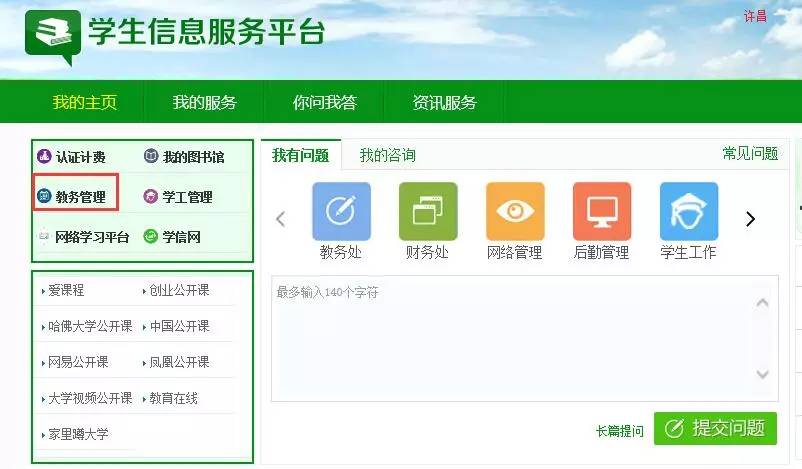Click the green 学信网 icon
This screenshot has height=469, width=802.
coord(151,236)
